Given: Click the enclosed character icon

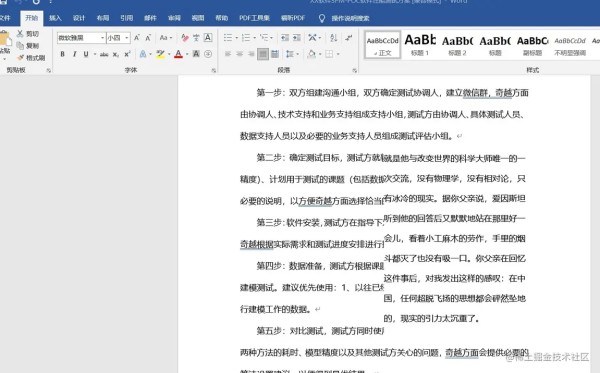Looking at the screenshot, I should tap(208, 54).
